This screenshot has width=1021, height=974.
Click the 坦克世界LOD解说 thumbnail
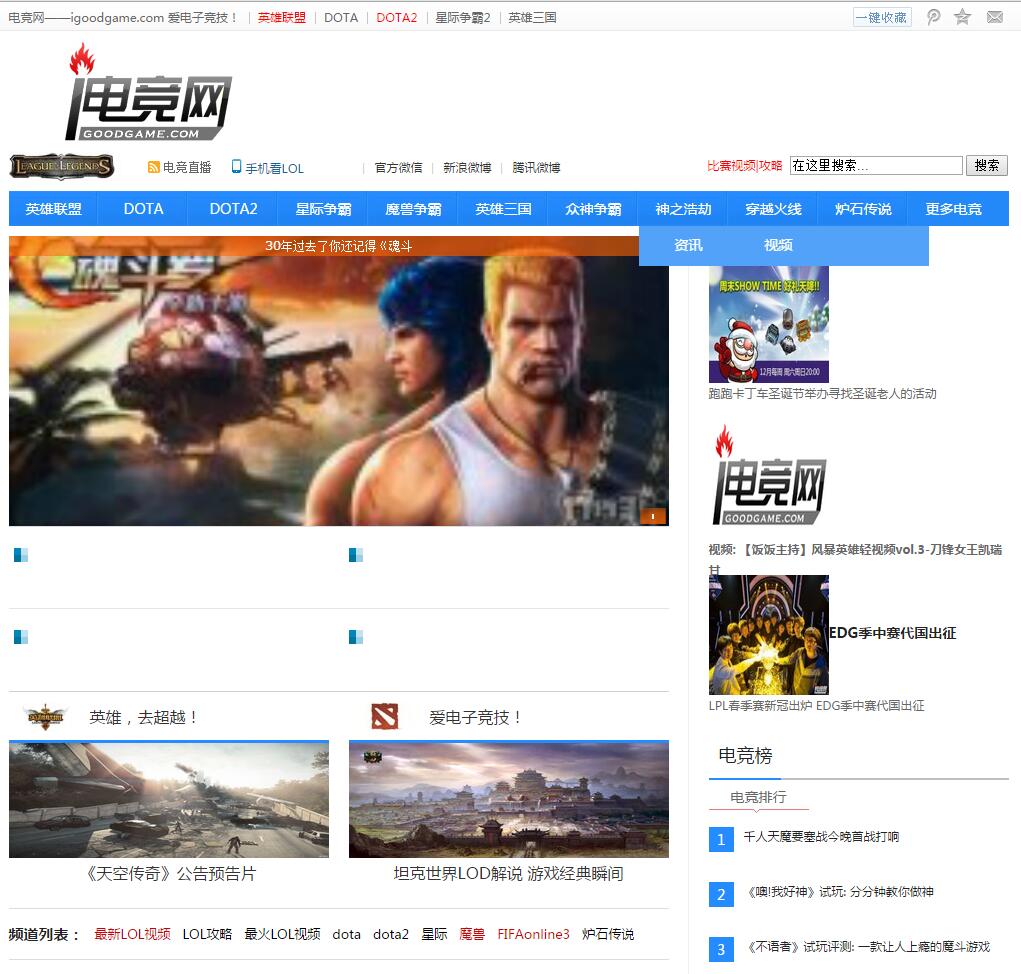[509, 799]
